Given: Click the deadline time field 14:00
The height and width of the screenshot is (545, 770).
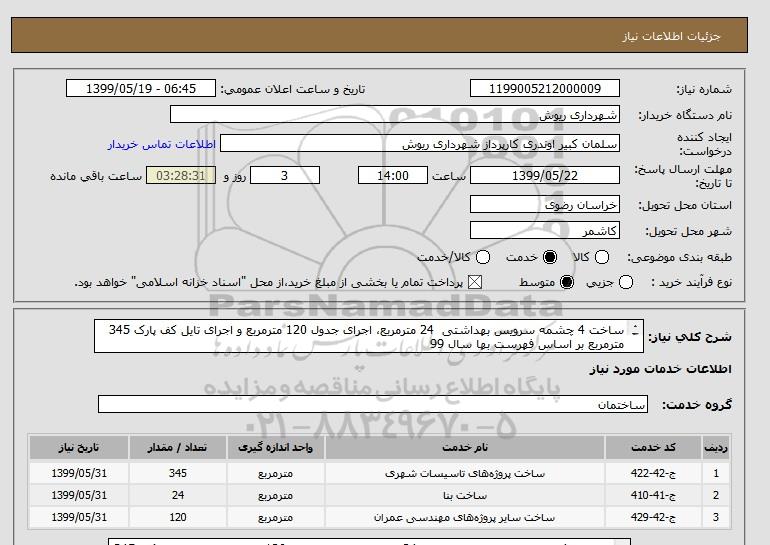Looking at the screenshot, I should tap(393, 175).
